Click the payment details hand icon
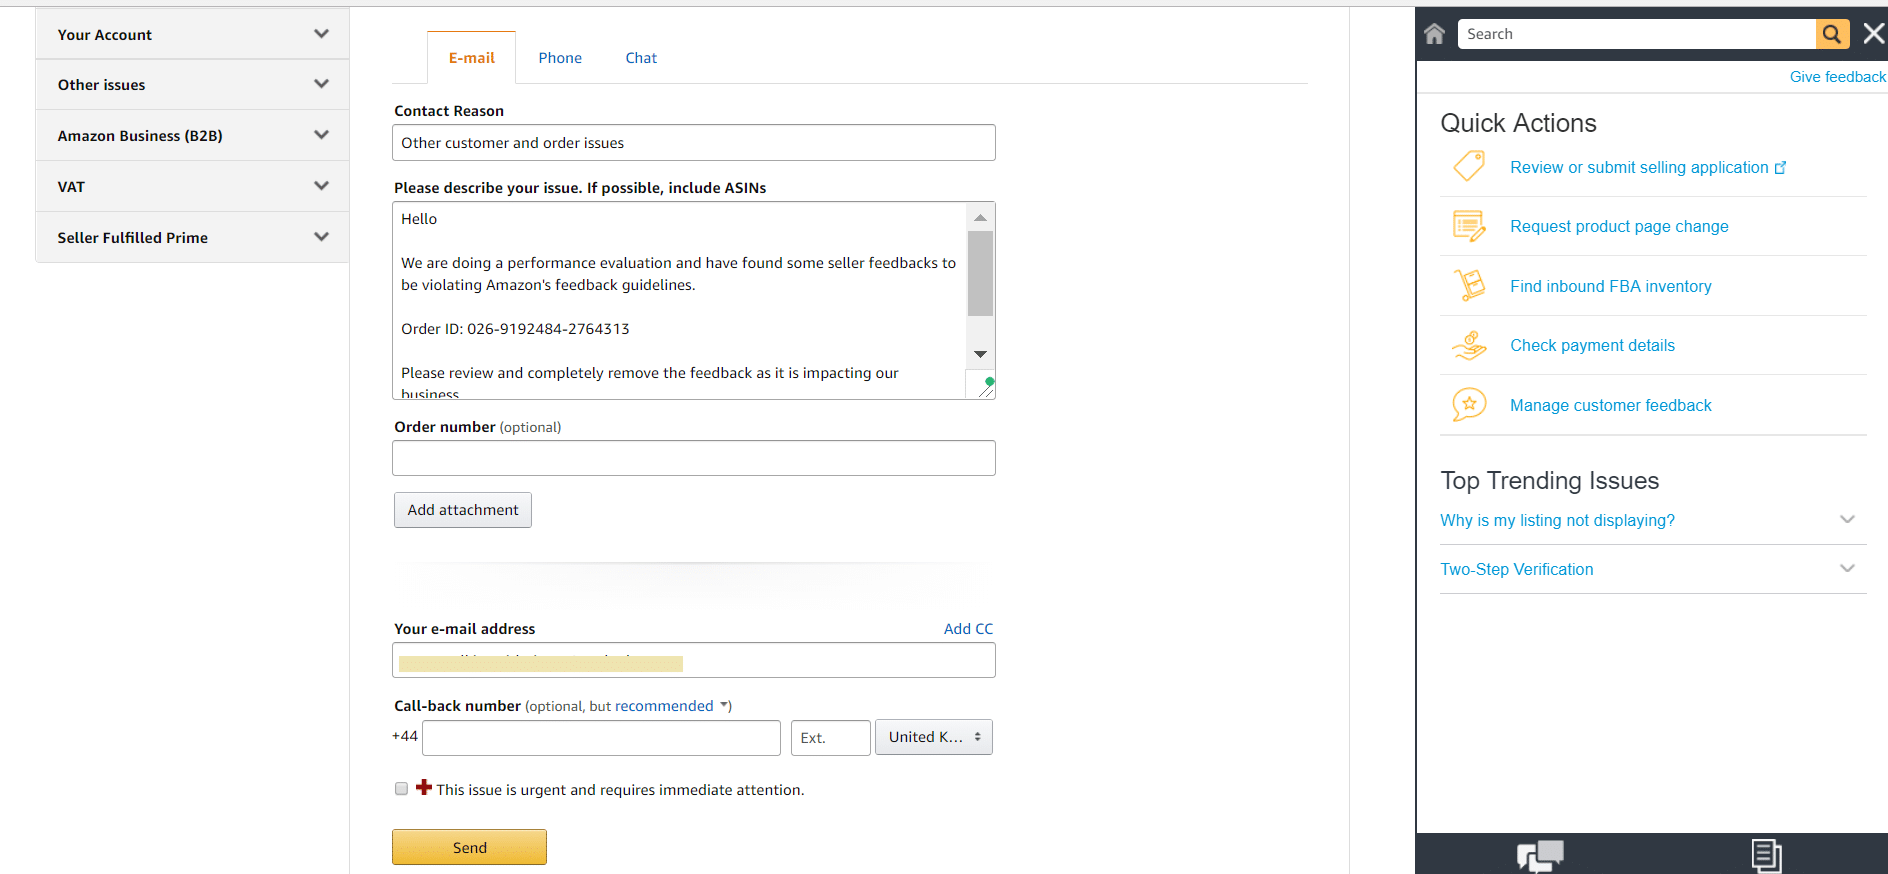 [1469, 346]
